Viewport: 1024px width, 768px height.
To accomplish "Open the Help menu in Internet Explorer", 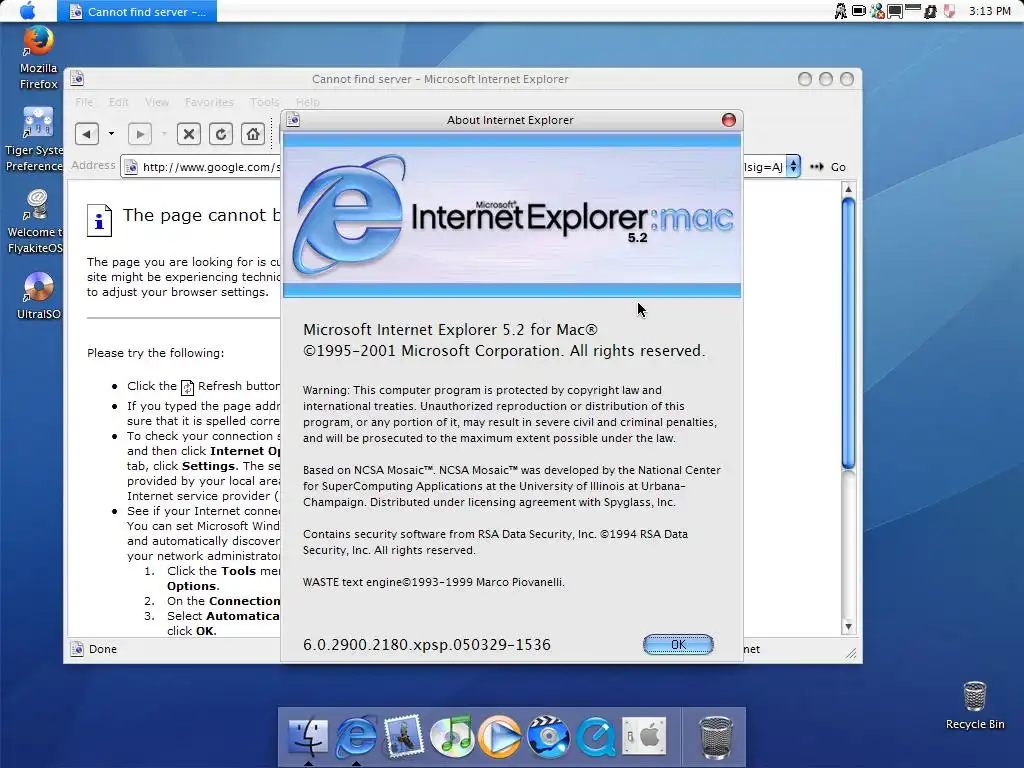I will coord(308,102).
